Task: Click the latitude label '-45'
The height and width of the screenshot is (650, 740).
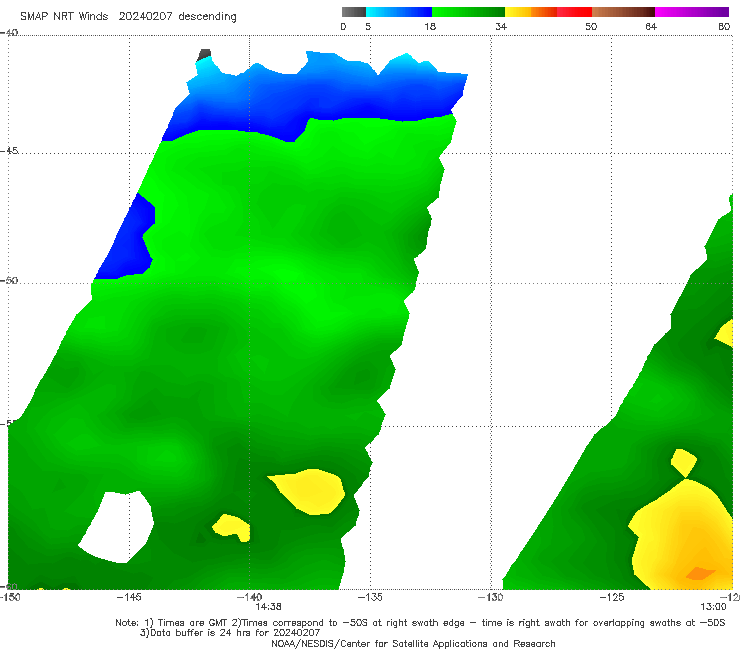Action: coord(9,151)
